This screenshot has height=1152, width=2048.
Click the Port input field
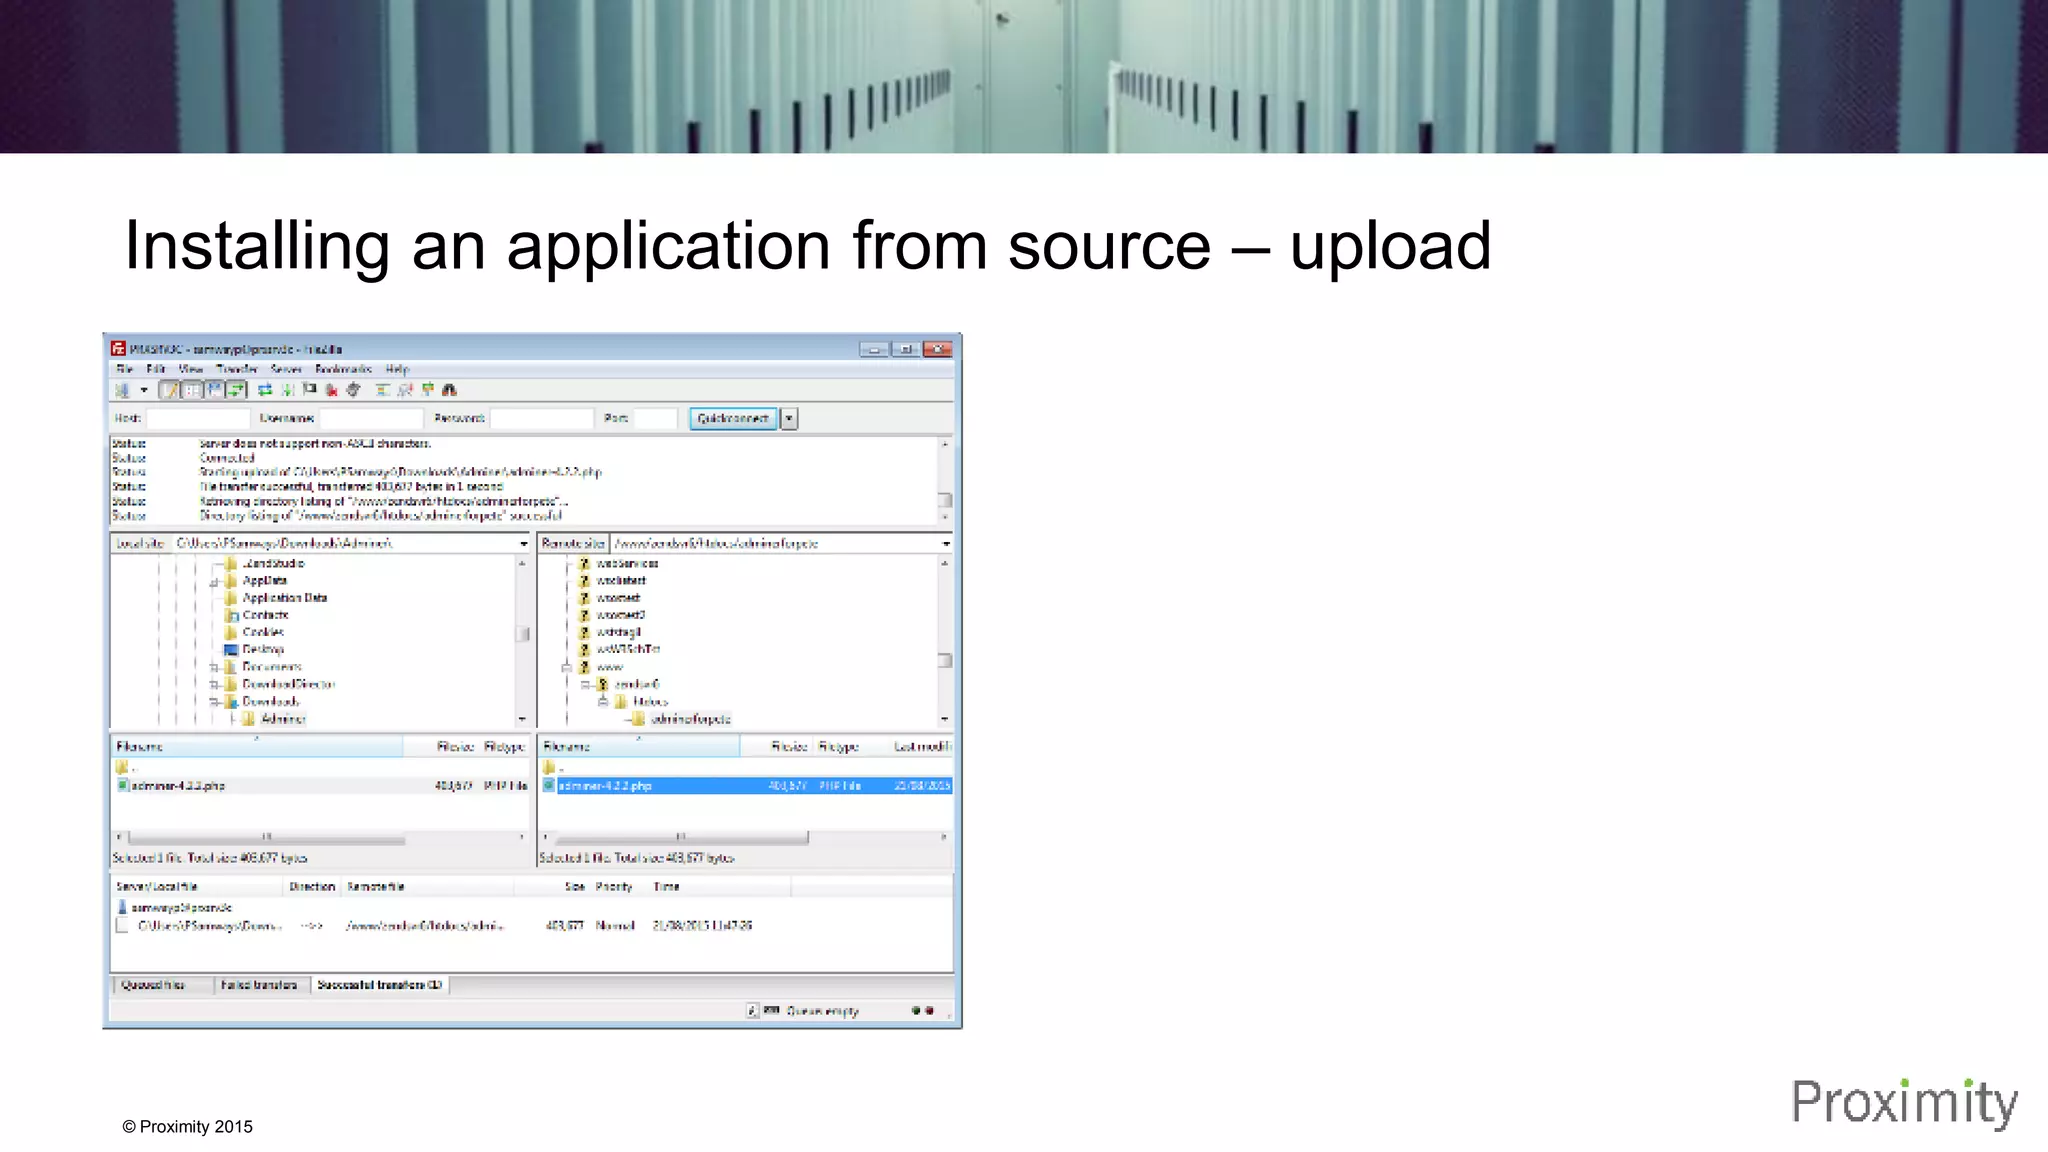(x=656, y=419)
